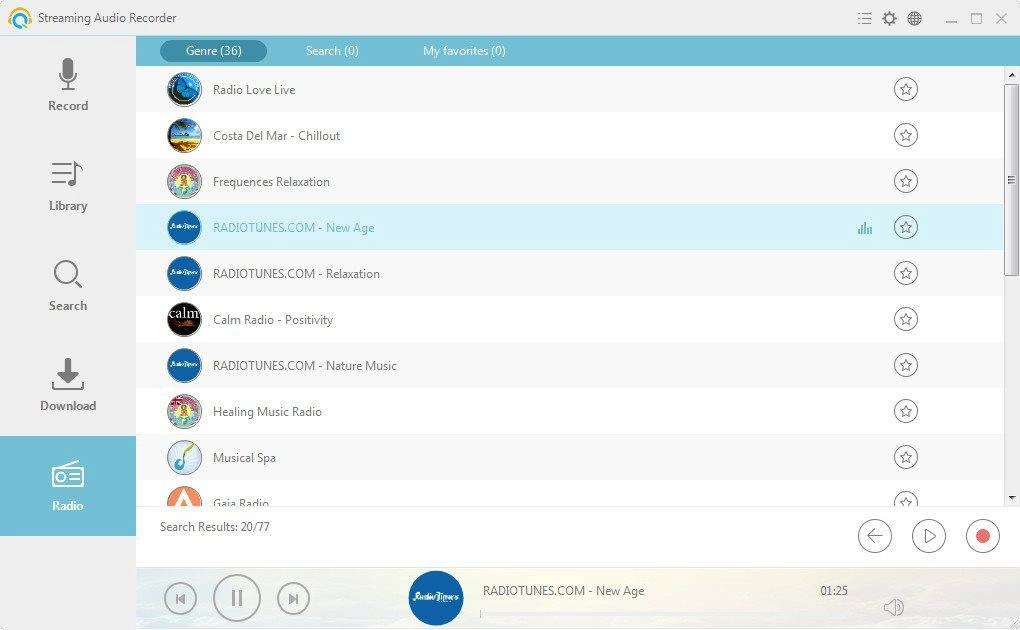Select the Radio section in sidebar
Screen dimensions: 1020x630
coord(68,486)
